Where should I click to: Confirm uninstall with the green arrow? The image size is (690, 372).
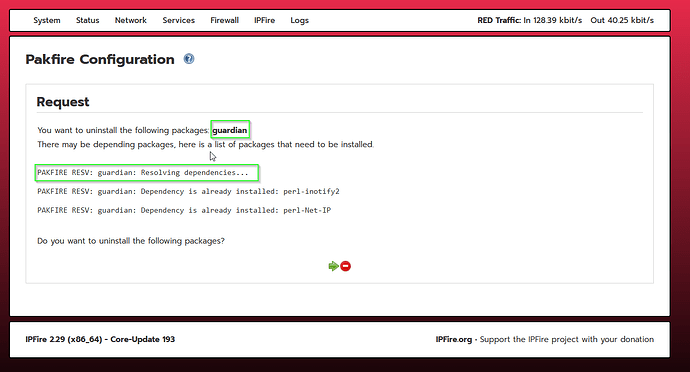point(334,266)
